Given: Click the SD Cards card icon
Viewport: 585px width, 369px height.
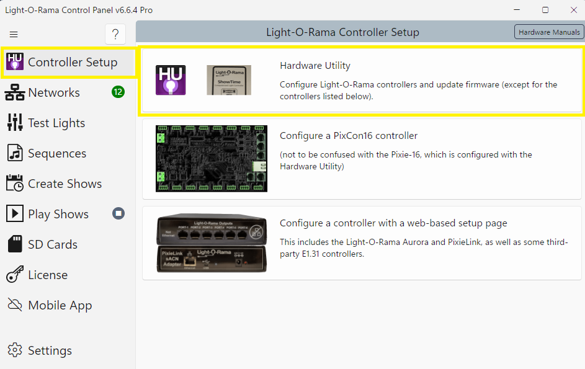Looking at the screenshot, I should (x=15, y=244).
